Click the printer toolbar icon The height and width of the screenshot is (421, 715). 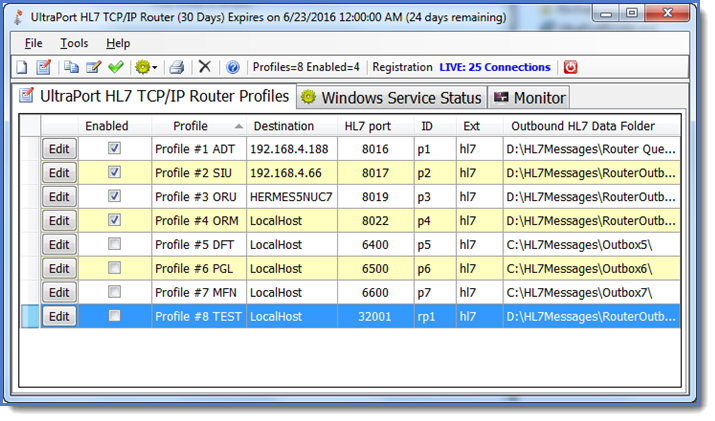tap(176, 67)
